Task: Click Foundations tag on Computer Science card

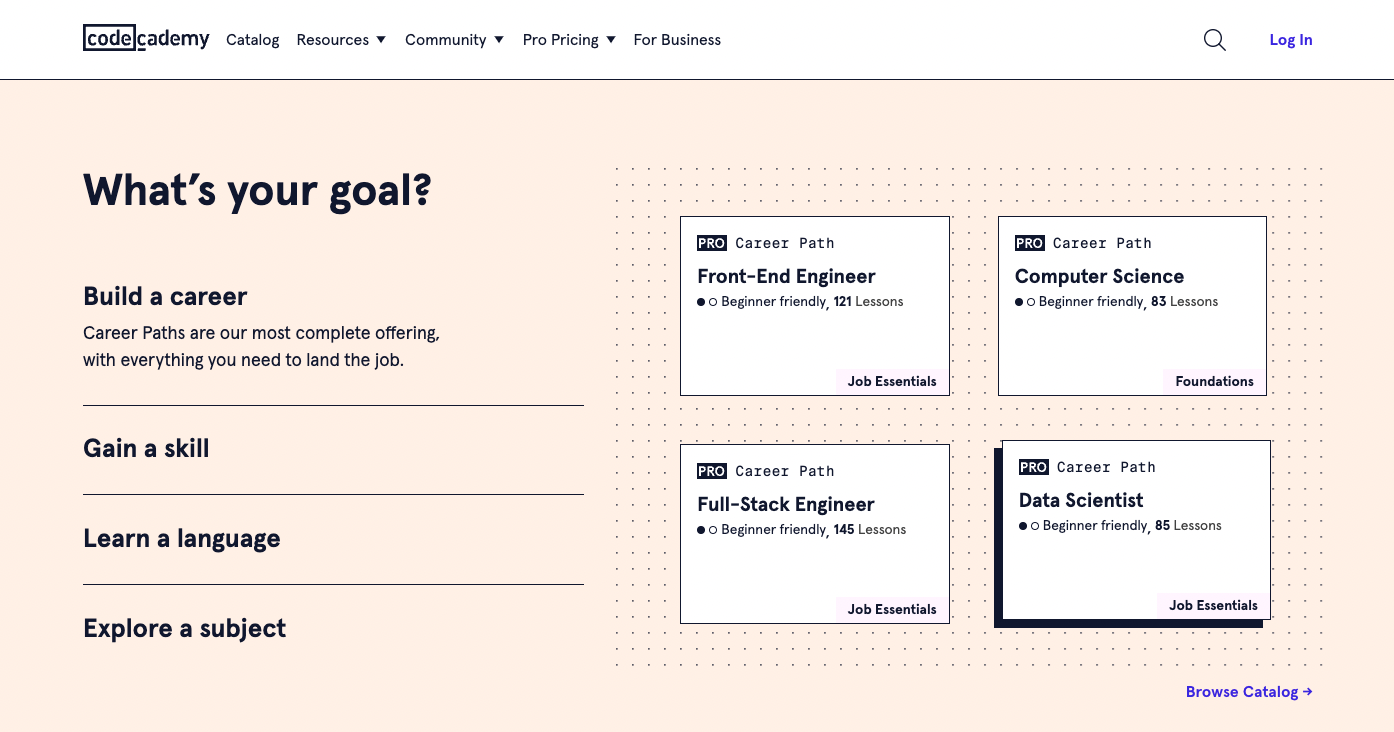Action: [1214, 381]
